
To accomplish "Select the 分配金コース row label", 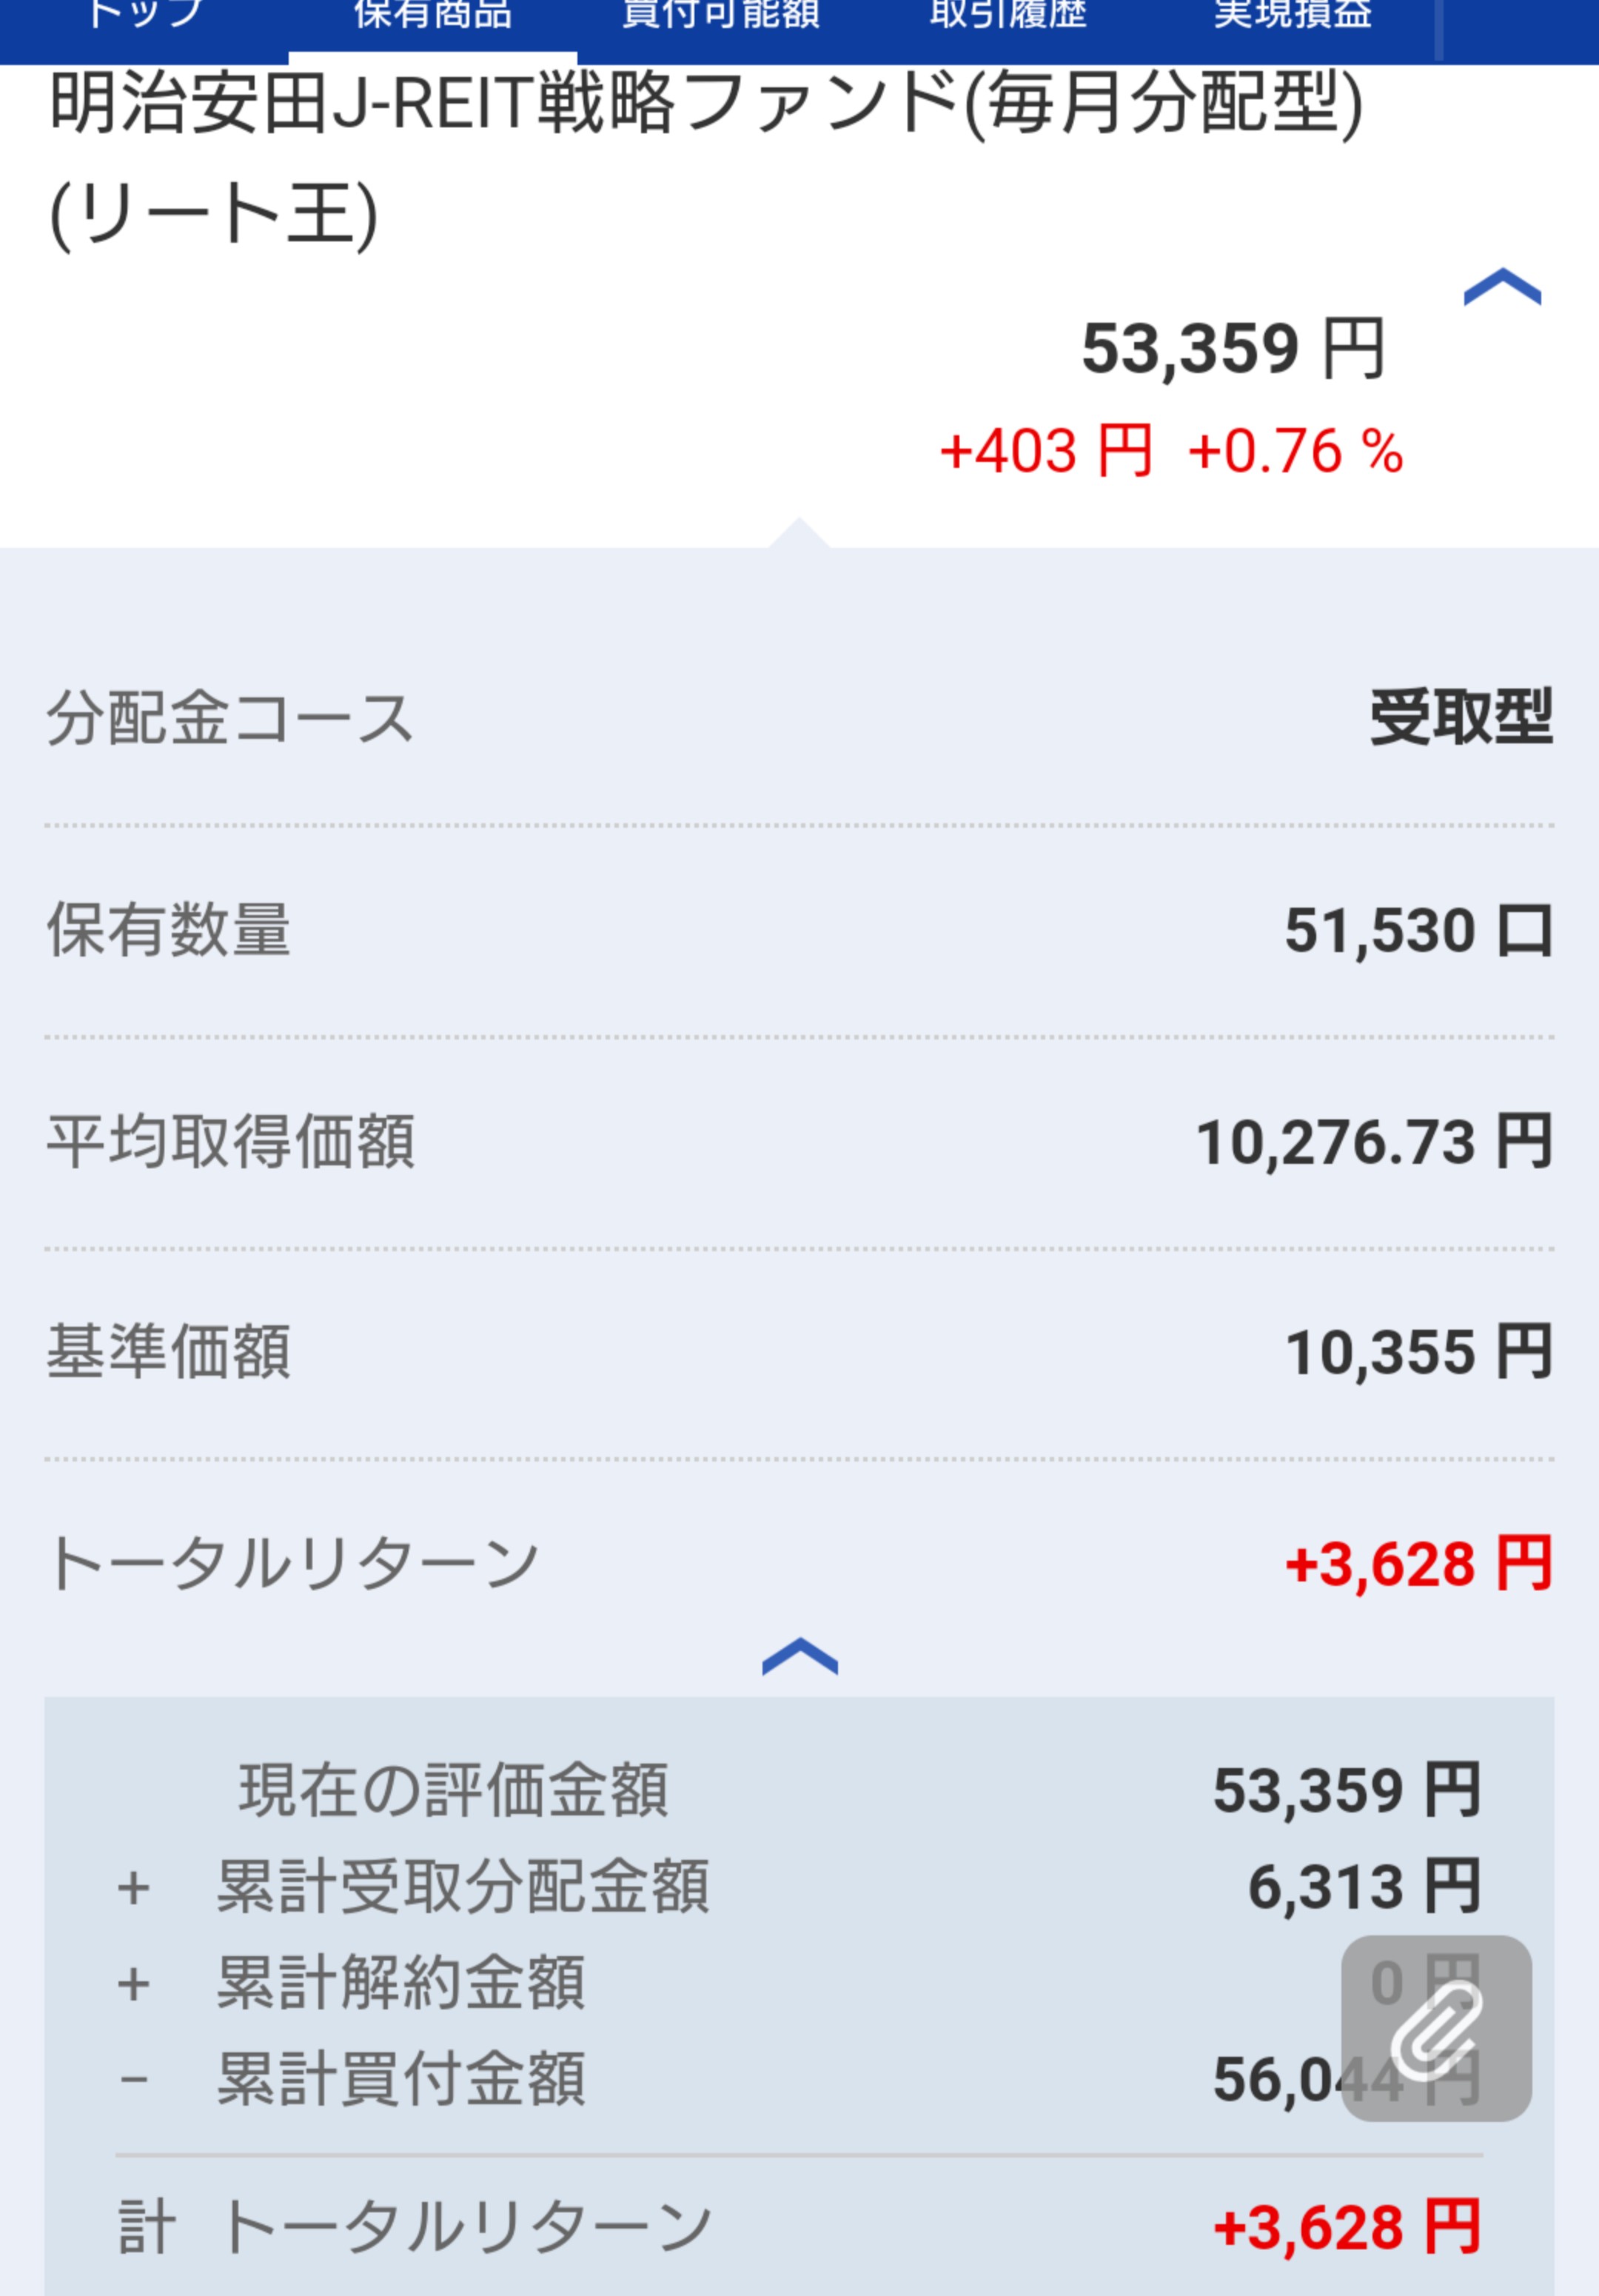I will (230, 719).
